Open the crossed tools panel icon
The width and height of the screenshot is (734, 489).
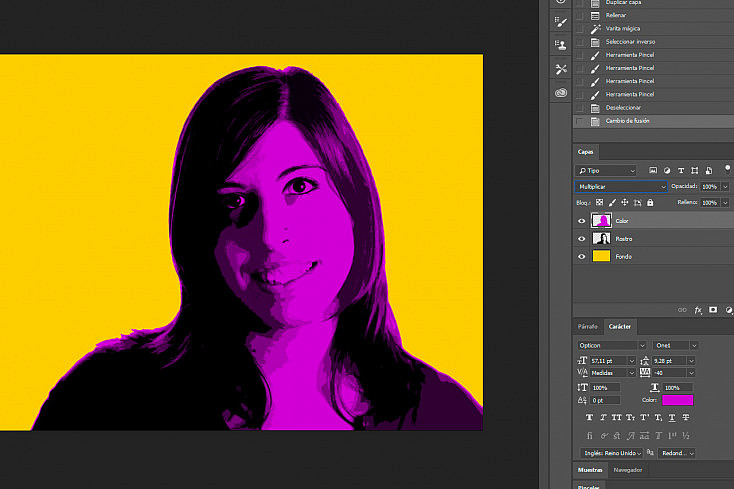click(561, 69)
